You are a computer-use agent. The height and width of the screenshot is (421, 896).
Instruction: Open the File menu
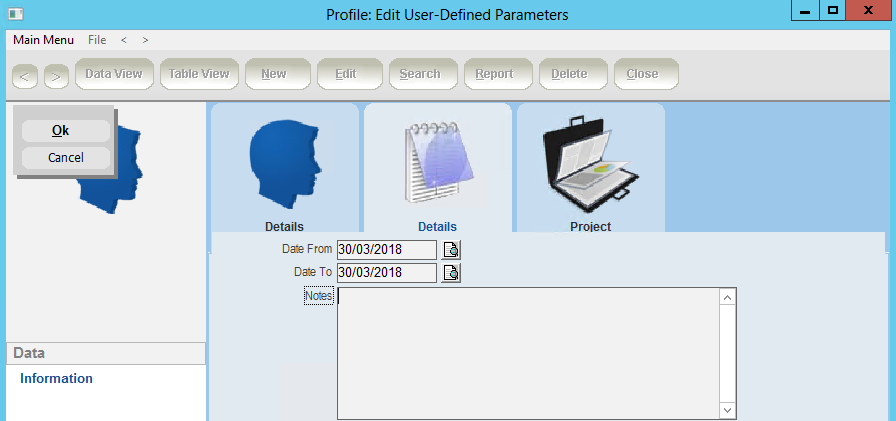coord(97,40)
